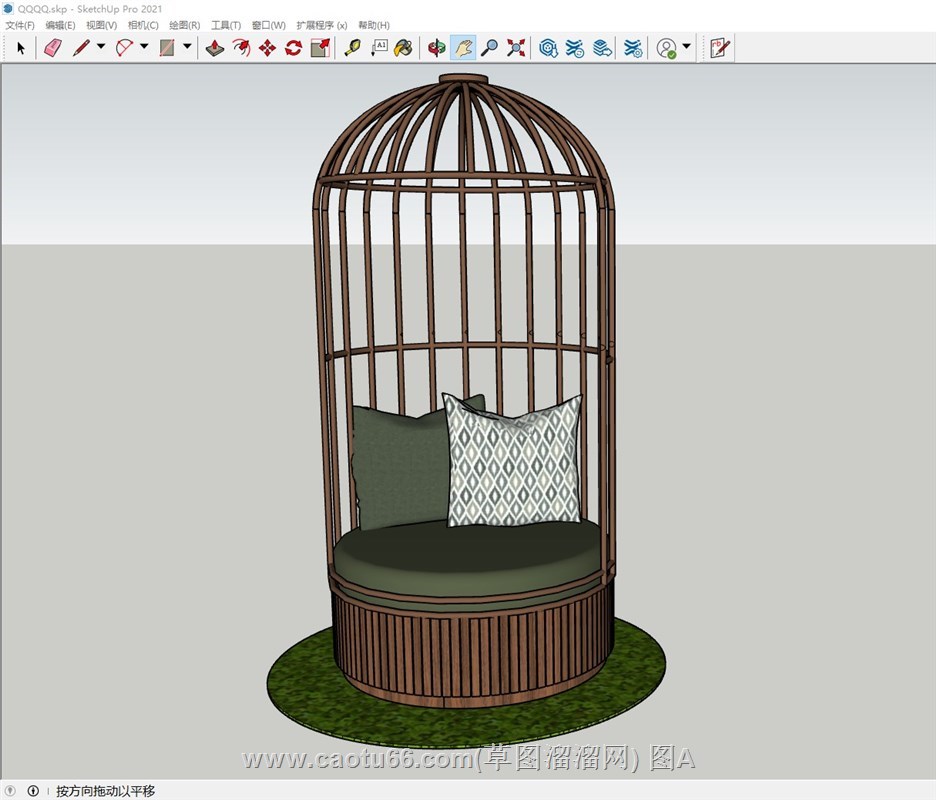936x800 pixels.
Task: Toggle the Pan hand tool
Action: coord(463,47)
